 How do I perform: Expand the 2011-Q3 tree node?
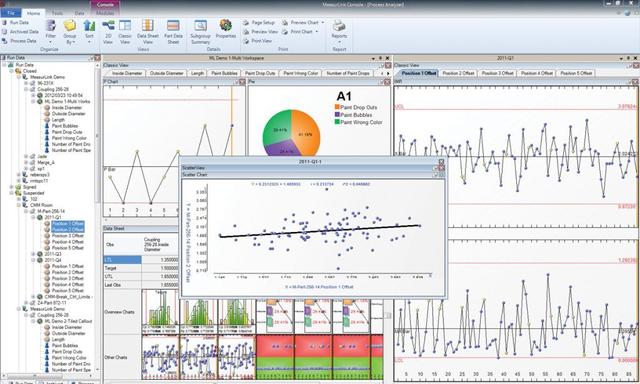click(33, 254)
